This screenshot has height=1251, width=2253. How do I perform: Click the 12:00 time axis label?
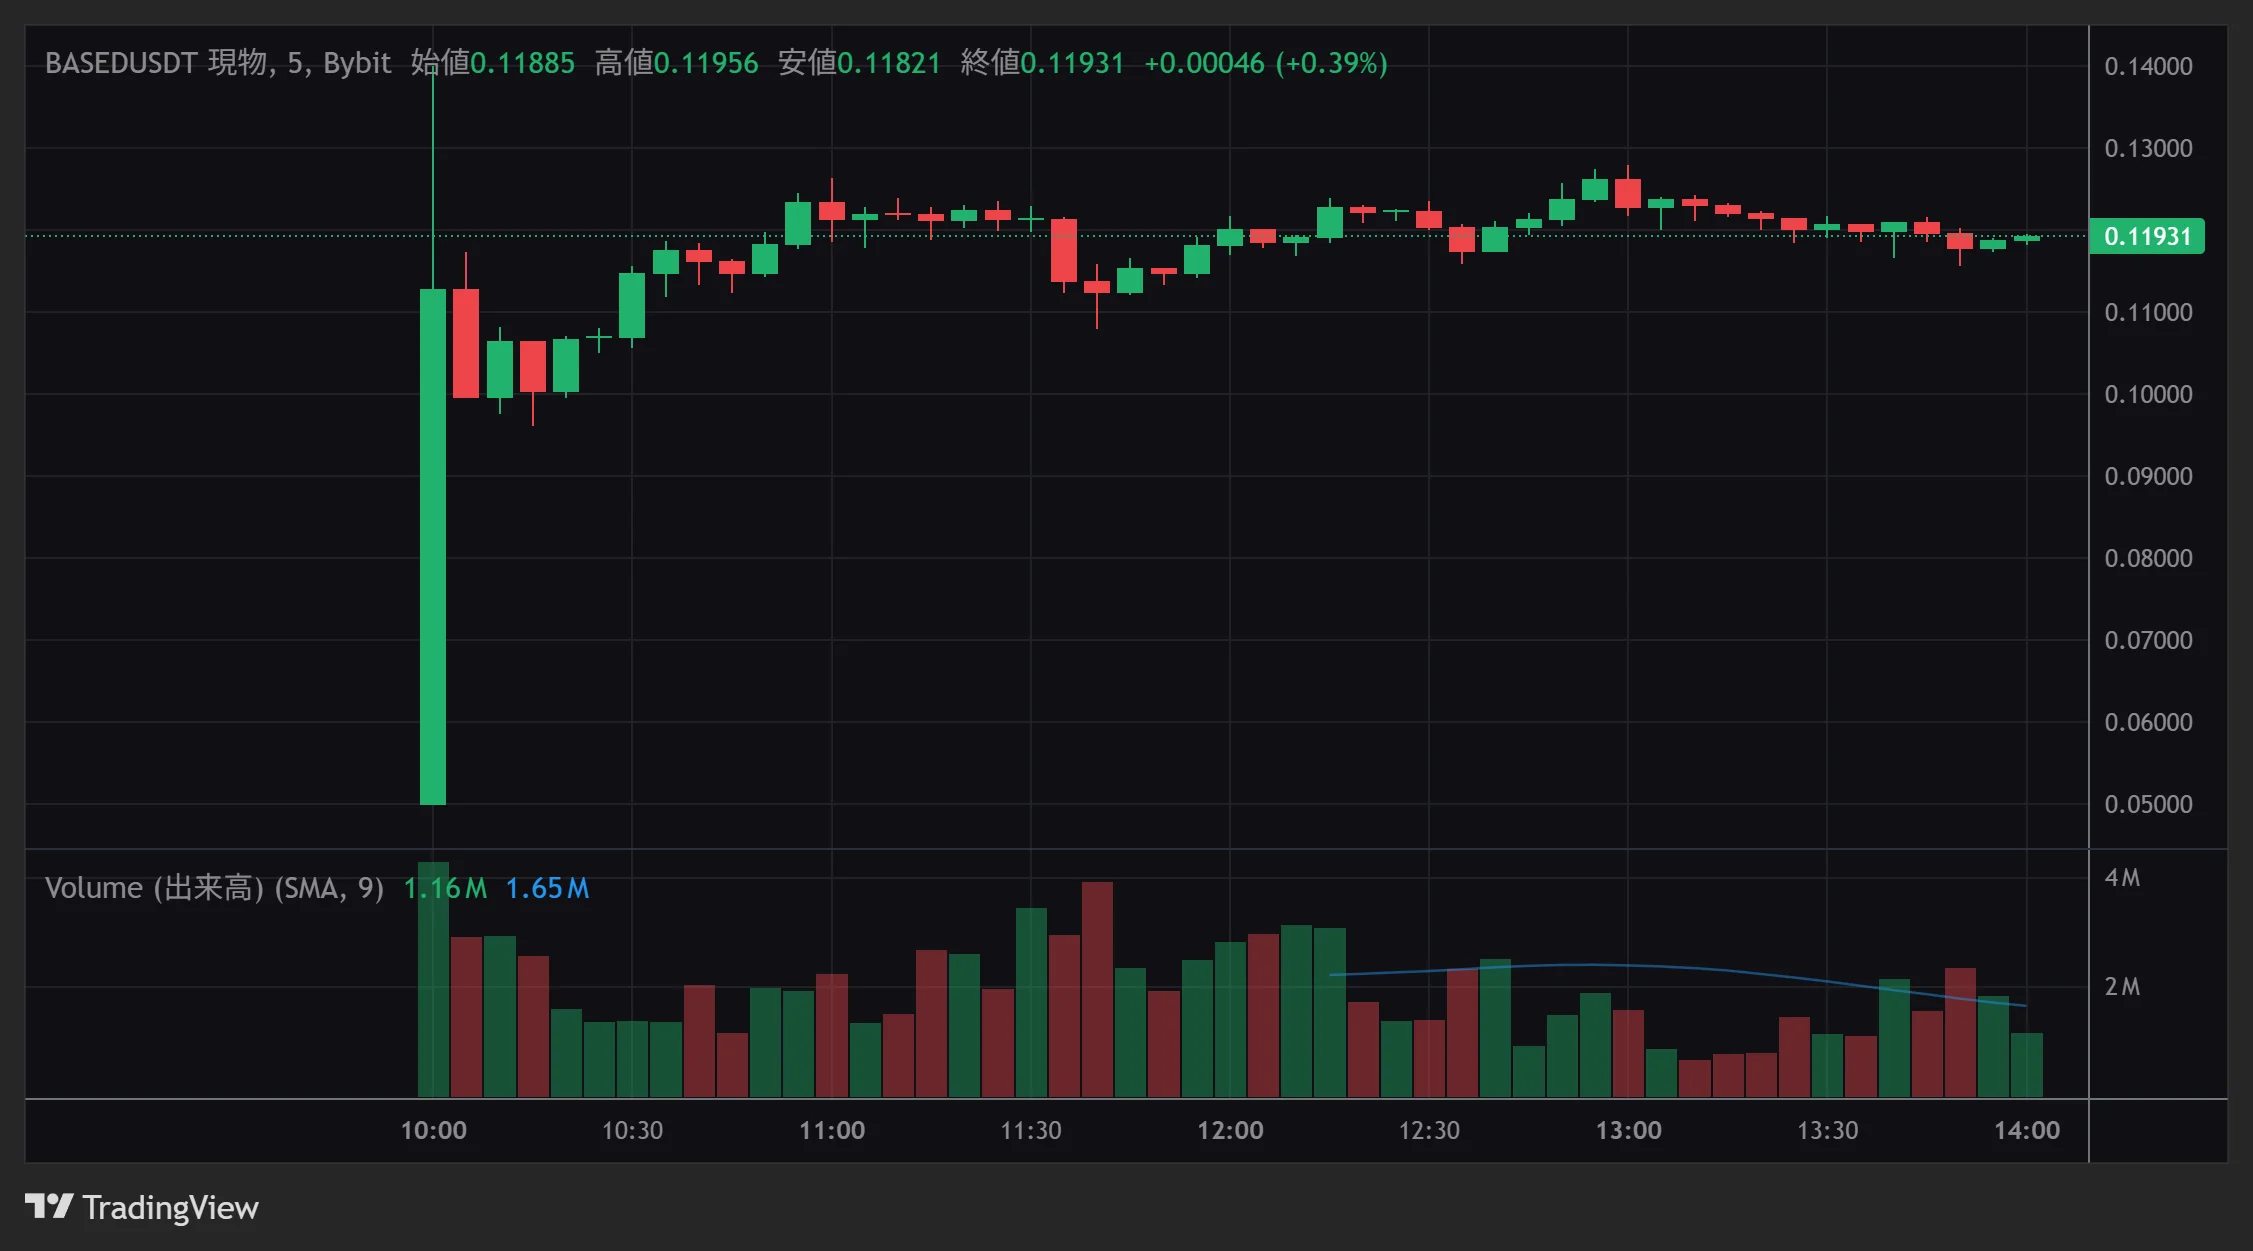tap(1230, 1130)
